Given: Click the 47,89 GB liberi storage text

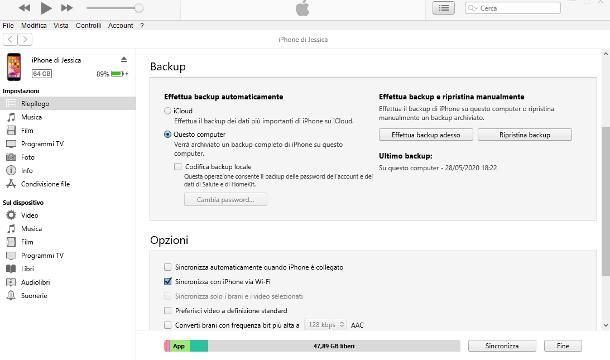Looking at the screenshot, I should point(334,346).
